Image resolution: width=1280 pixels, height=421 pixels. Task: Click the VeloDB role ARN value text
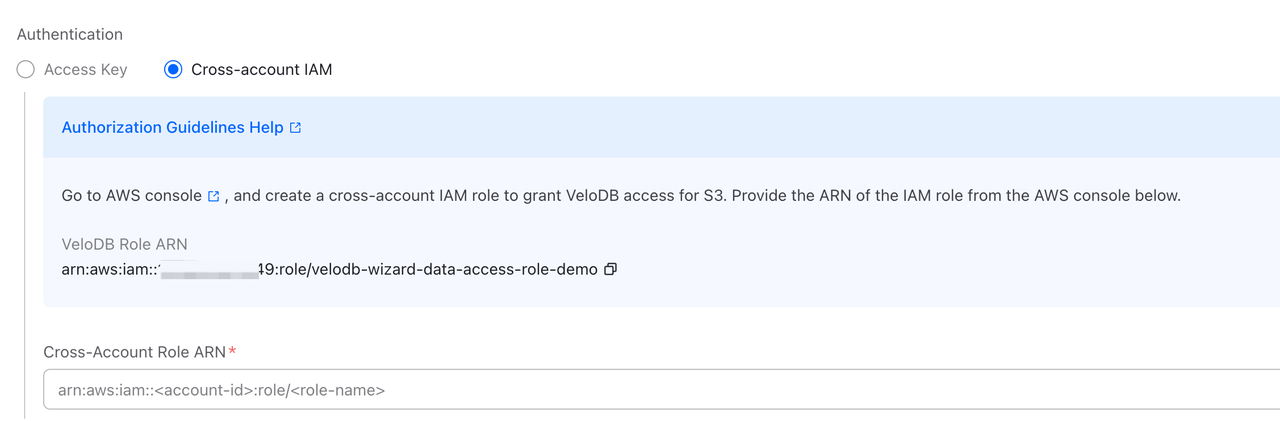click(330, 270)
